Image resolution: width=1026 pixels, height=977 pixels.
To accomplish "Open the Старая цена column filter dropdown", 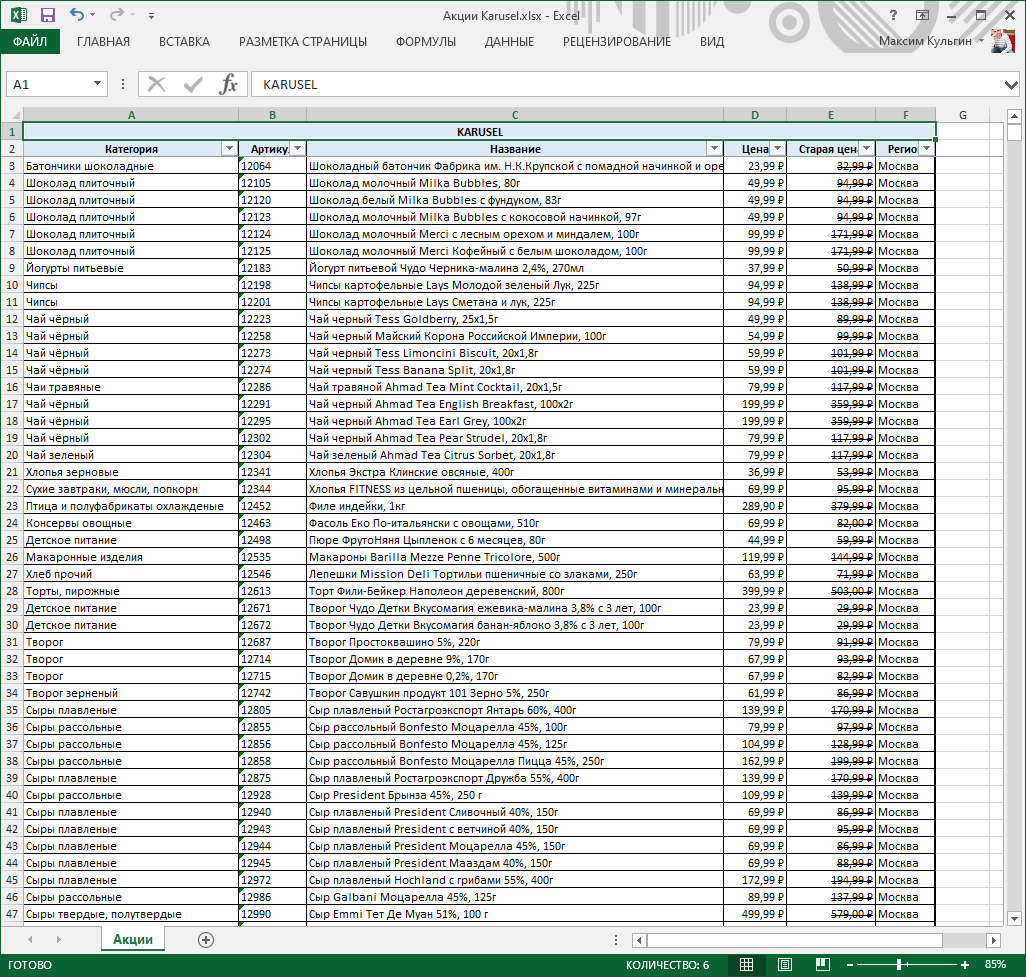I will click(x=866, y=149).
